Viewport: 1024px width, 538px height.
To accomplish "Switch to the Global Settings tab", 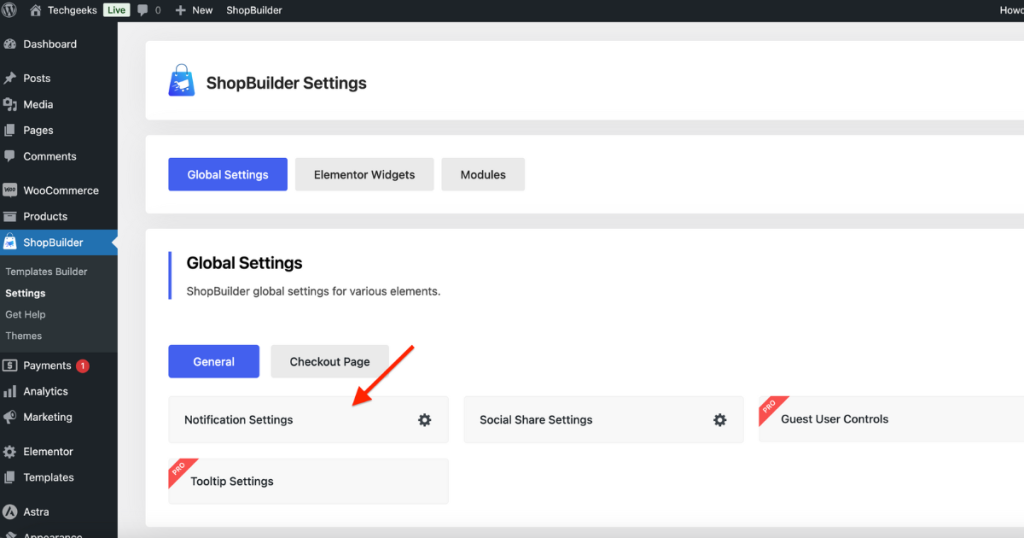I will tap(228, 174).
